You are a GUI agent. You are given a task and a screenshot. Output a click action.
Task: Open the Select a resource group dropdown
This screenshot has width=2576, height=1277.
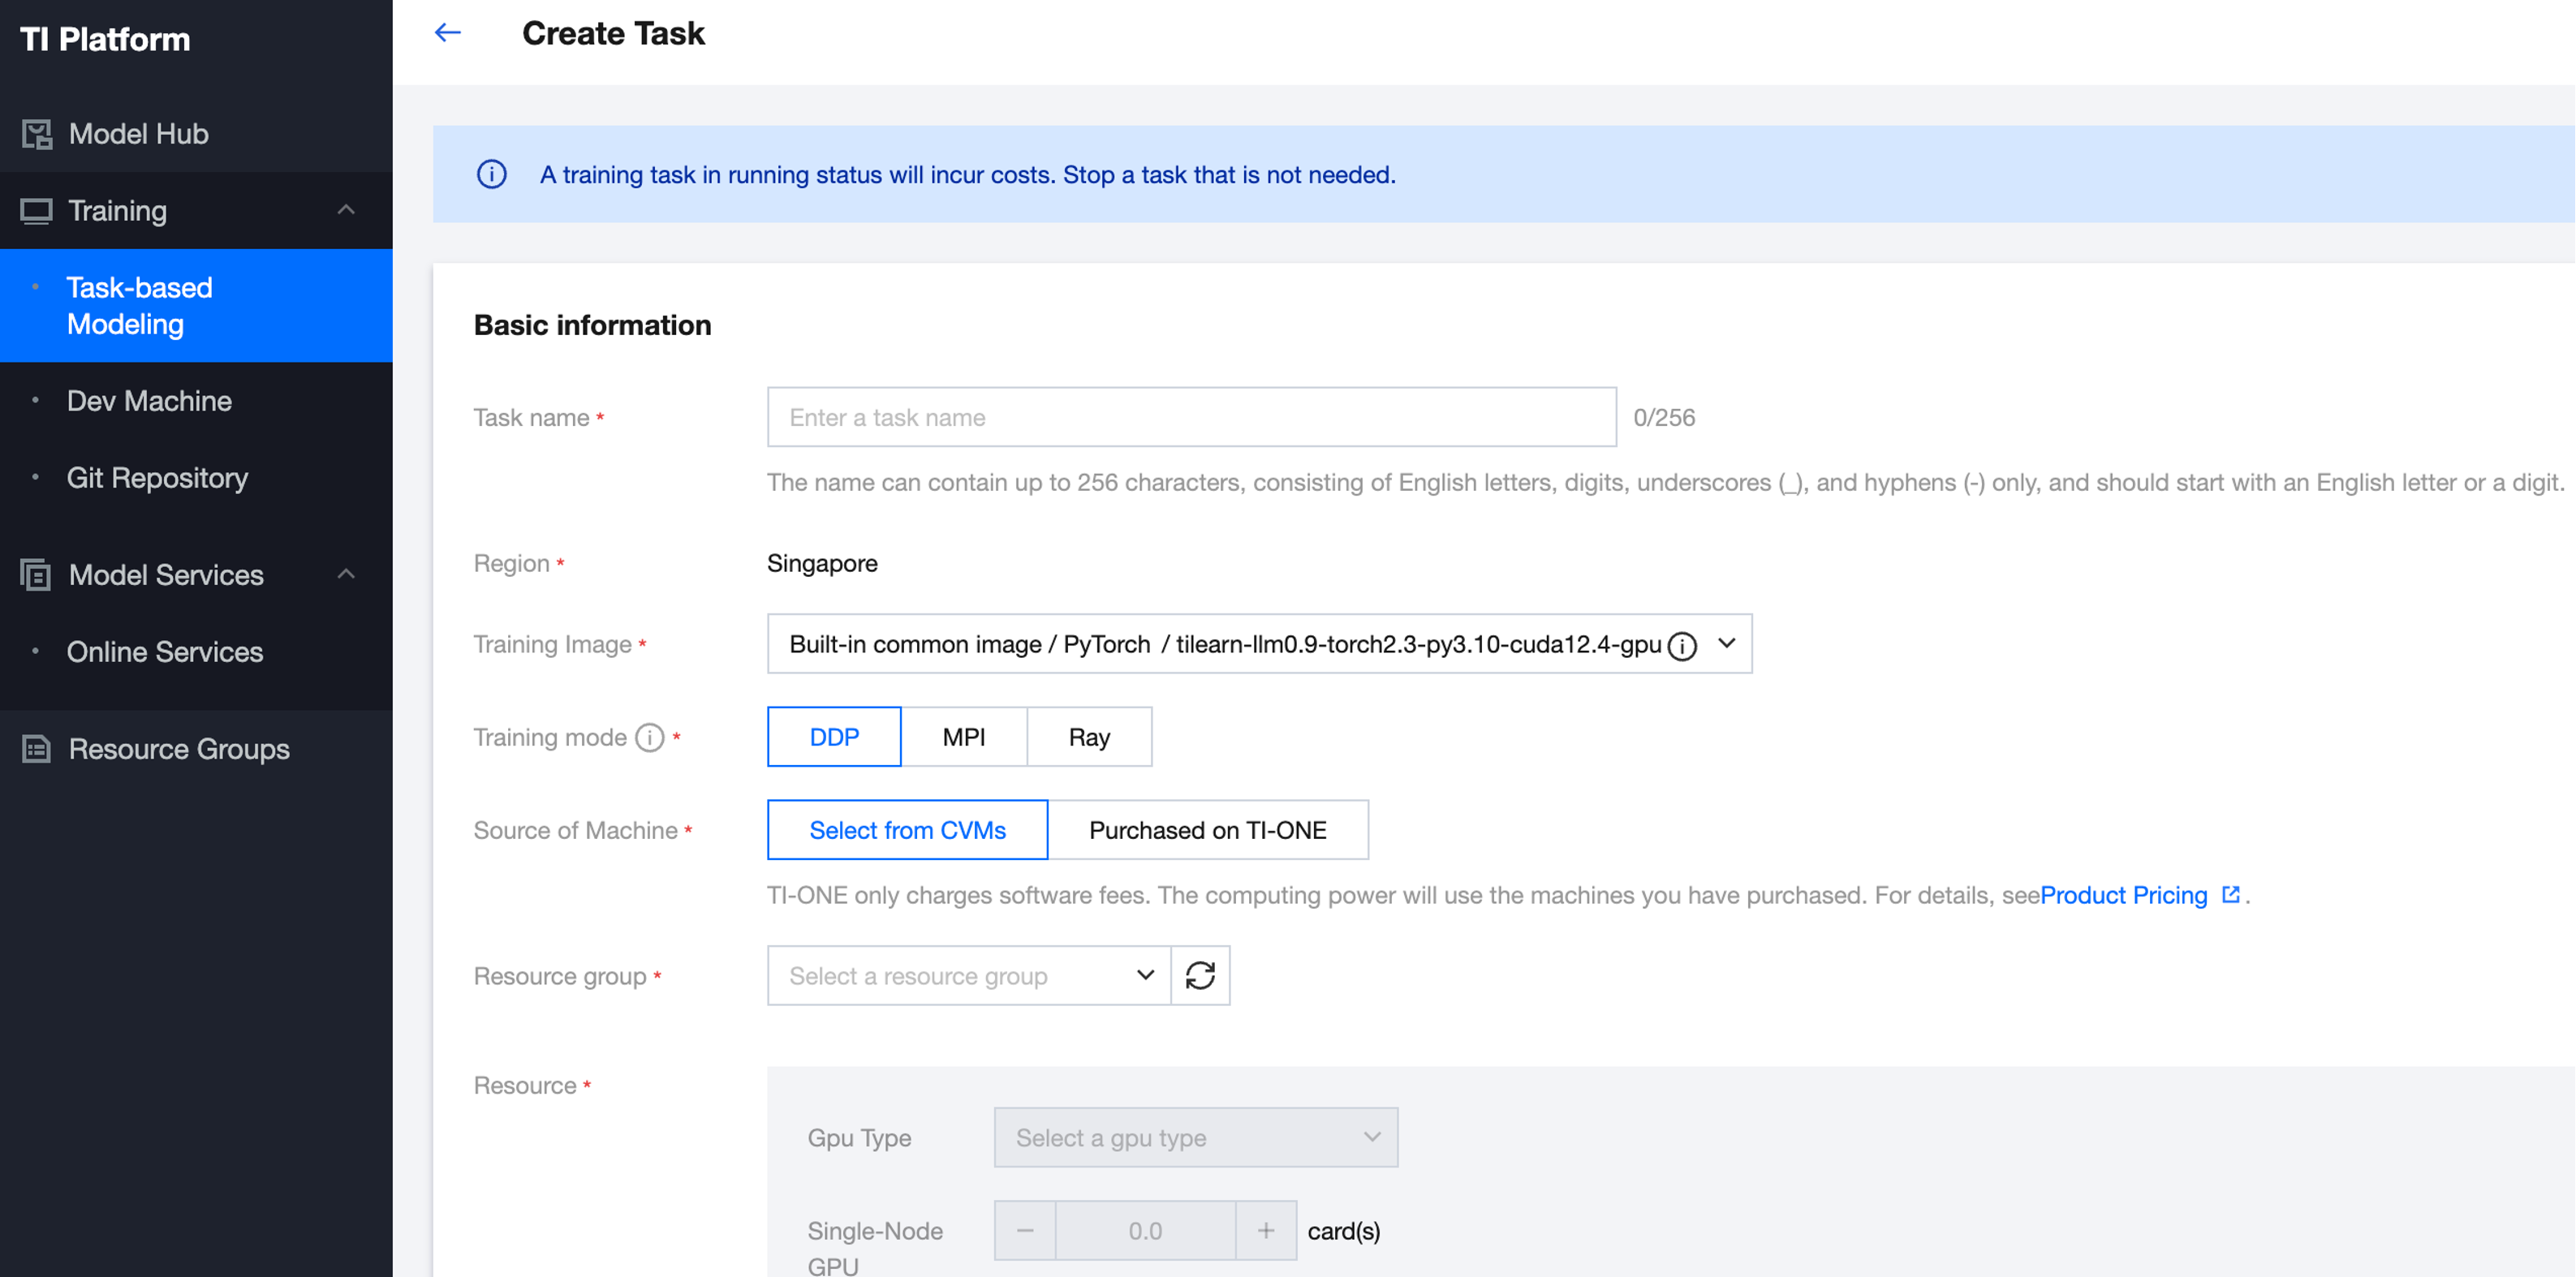pyautogui.click(x=967, y=975)
